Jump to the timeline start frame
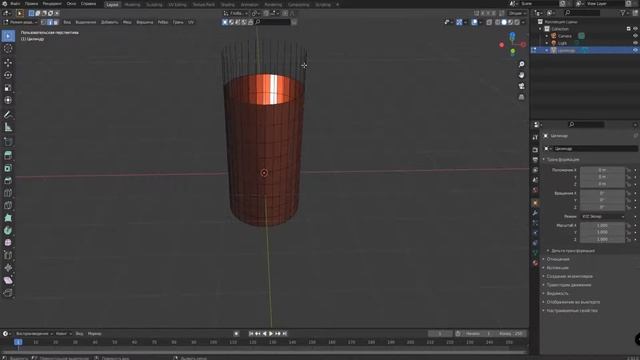640x360 pixels. tap(251, 333)
